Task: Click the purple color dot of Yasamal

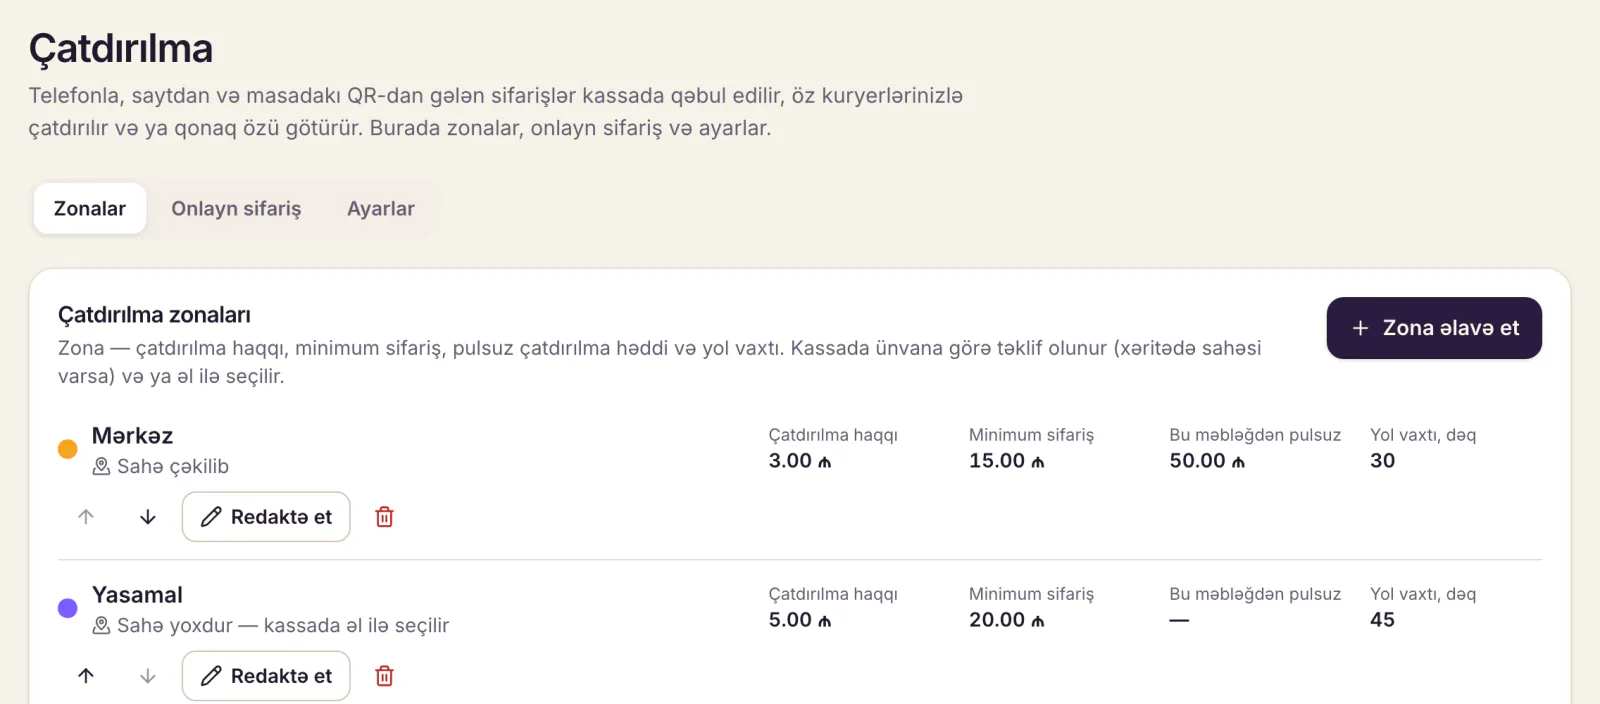Action: [x=68, y=608]
